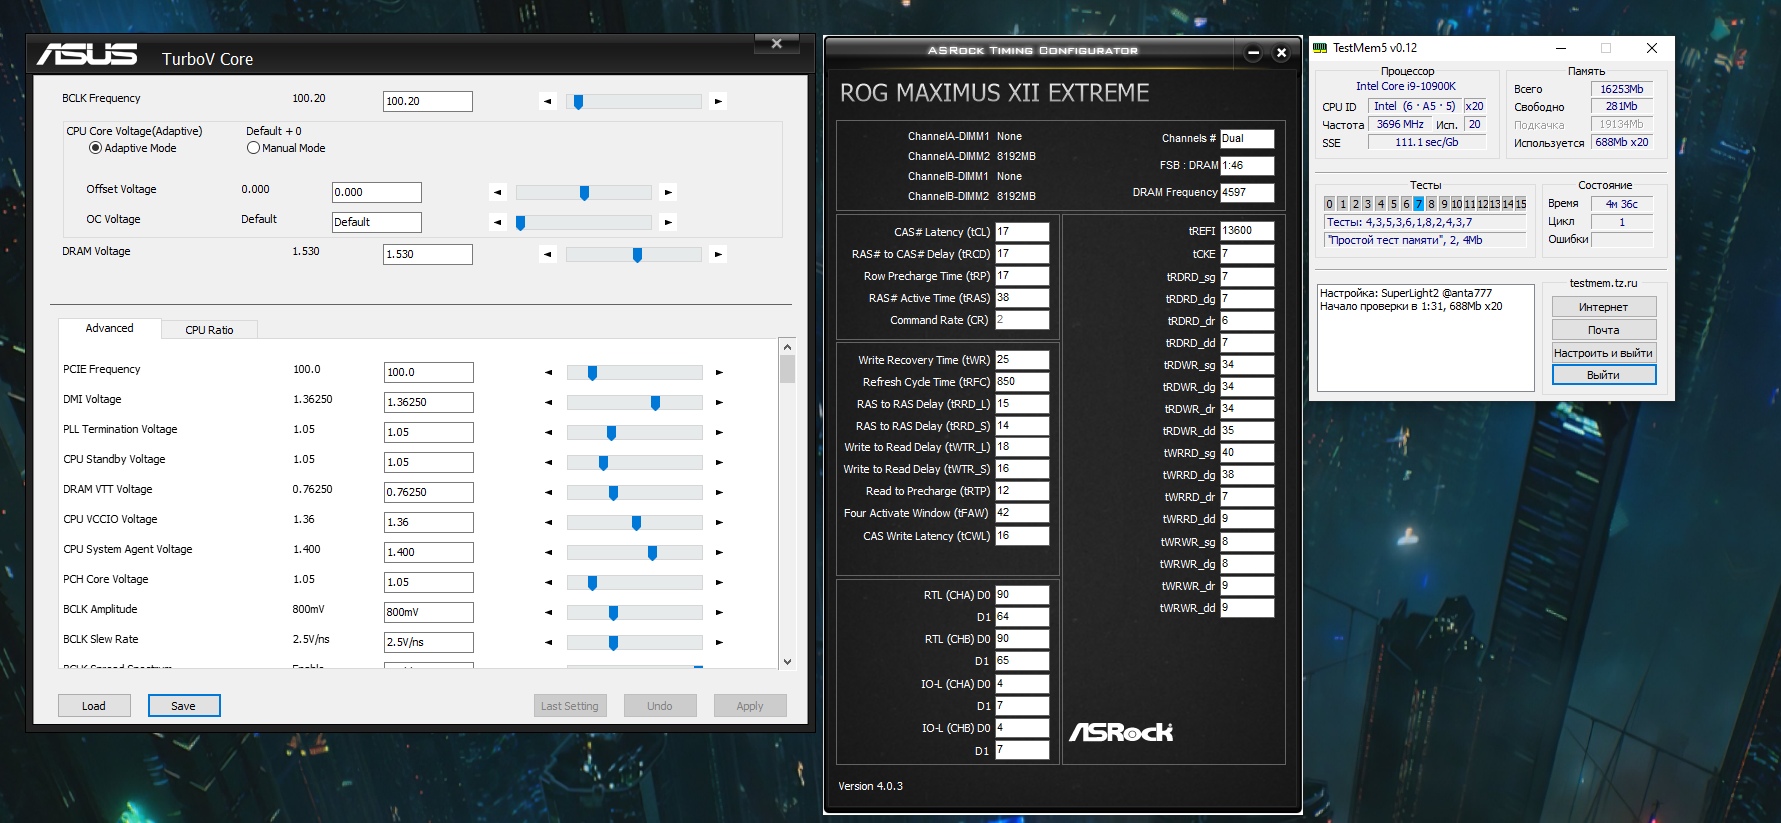The width and height of the screenshot is (1781, 823).
Task: Open the CPU Ratio tab
Action: pyautogui.click(x=209, y=330)
